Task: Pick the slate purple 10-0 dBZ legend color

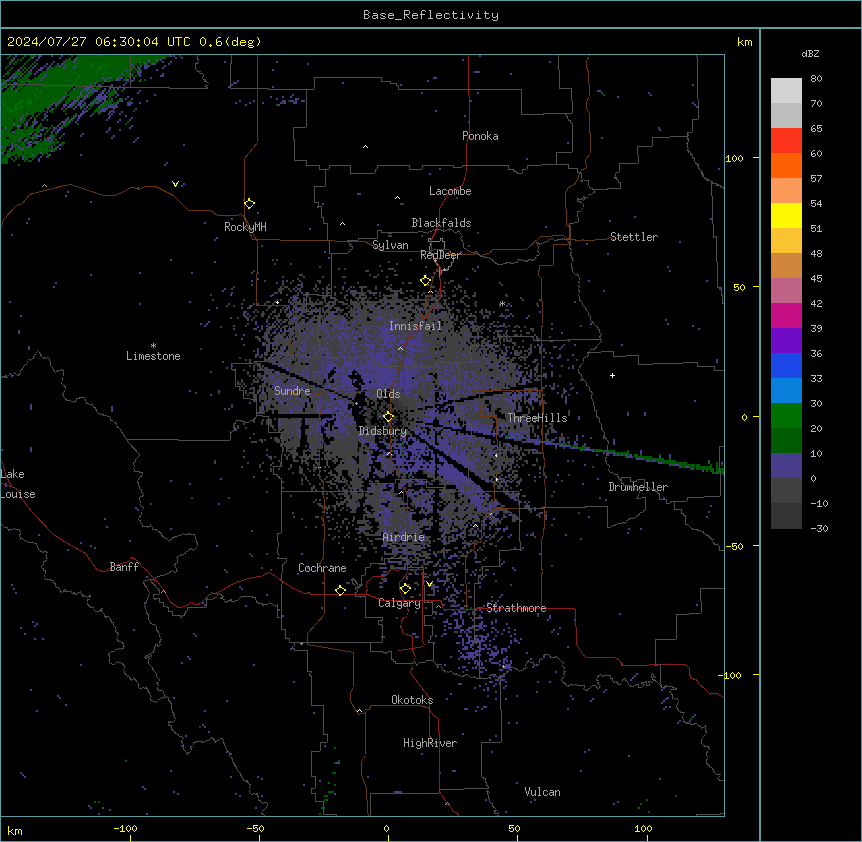Action: point(786,466)
